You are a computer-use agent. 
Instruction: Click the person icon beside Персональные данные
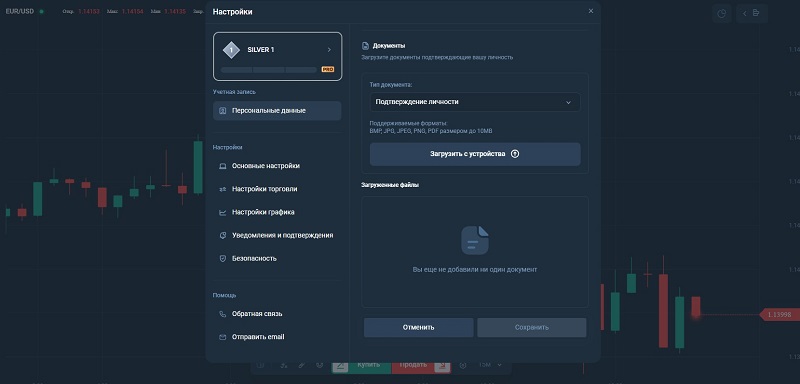click(x=222, y=111)
